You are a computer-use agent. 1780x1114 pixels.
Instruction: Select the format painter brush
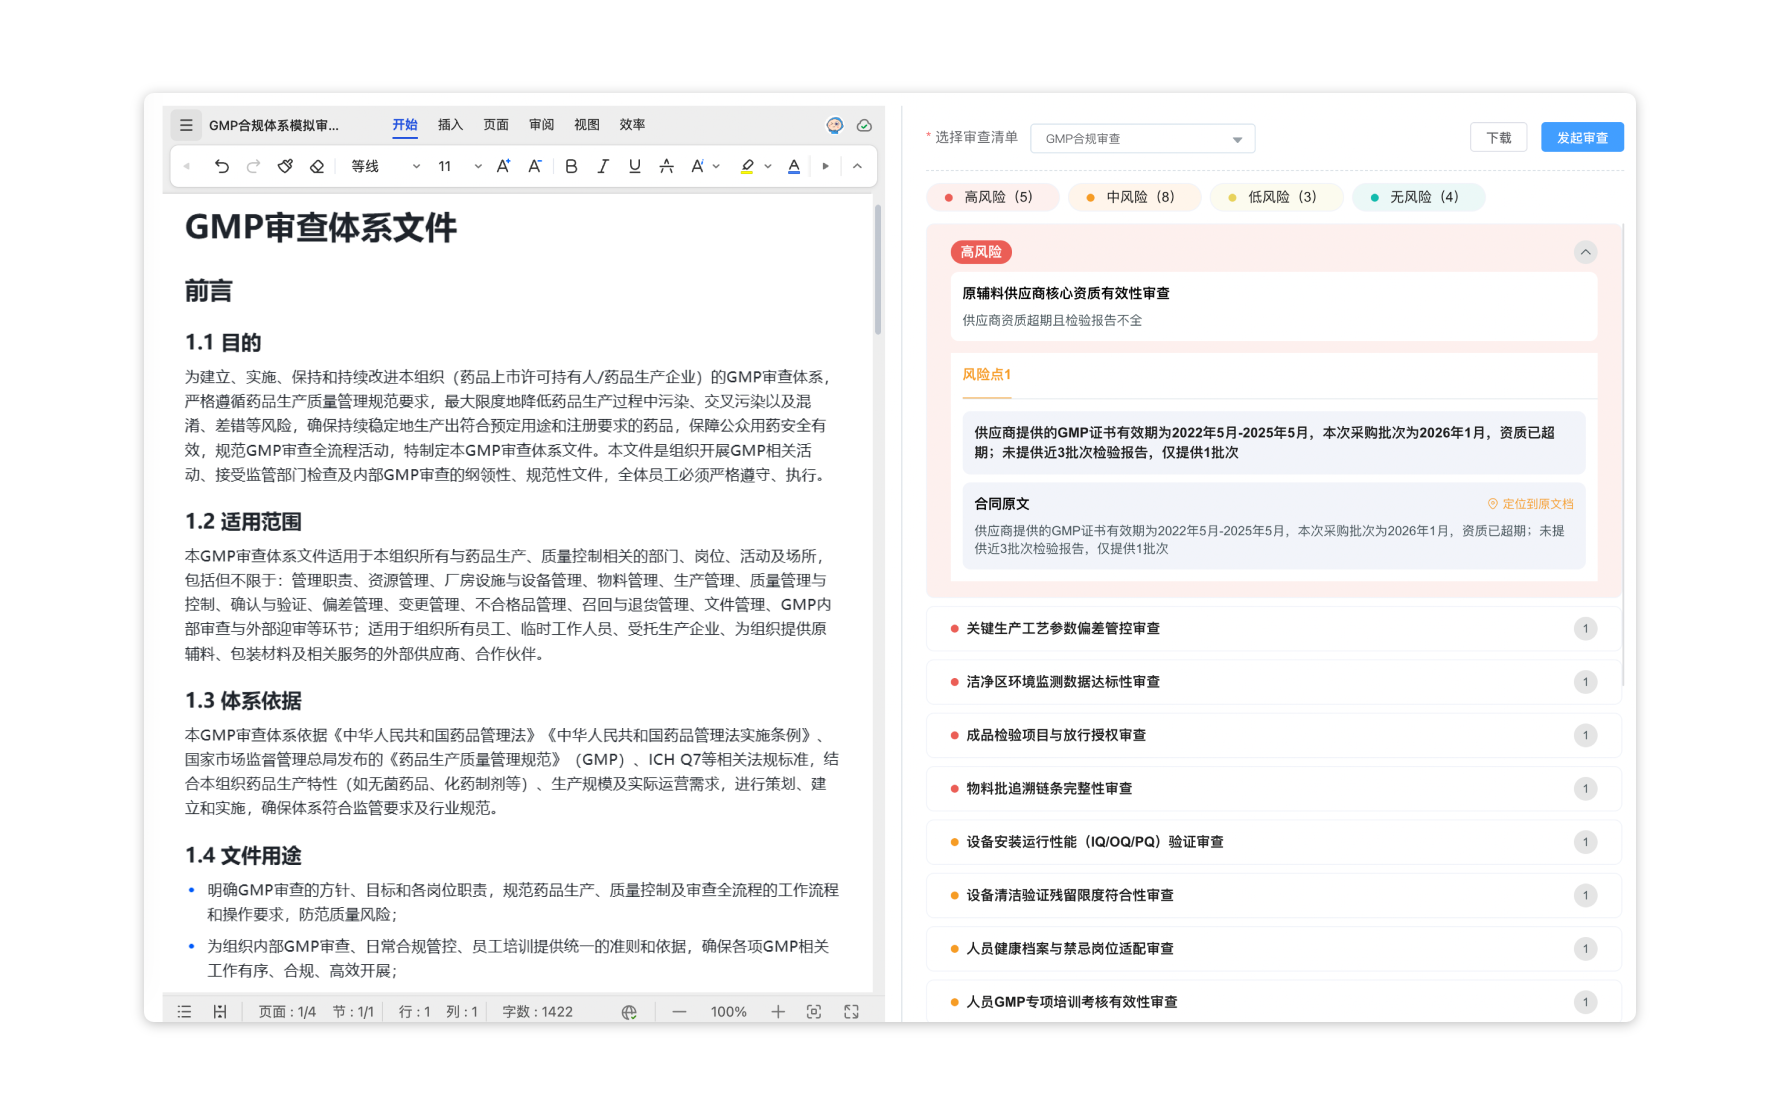click(285, 166)
